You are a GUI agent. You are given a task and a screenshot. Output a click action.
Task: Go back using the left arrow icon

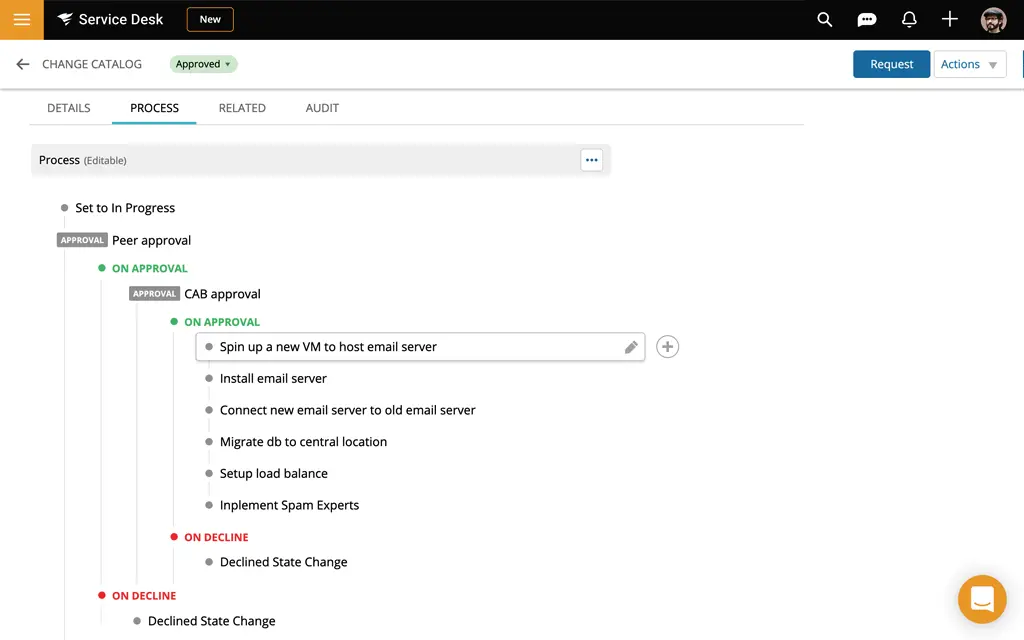(x=22, y=64)
